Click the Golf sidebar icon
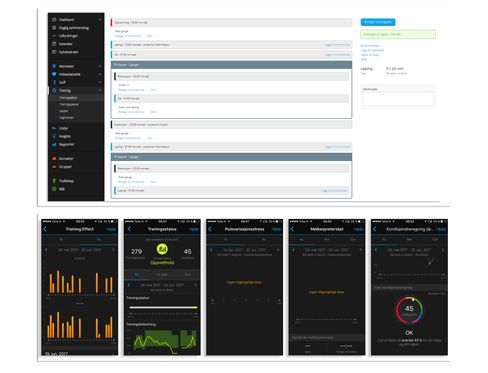The image size is (488, 373). point(54,82)
